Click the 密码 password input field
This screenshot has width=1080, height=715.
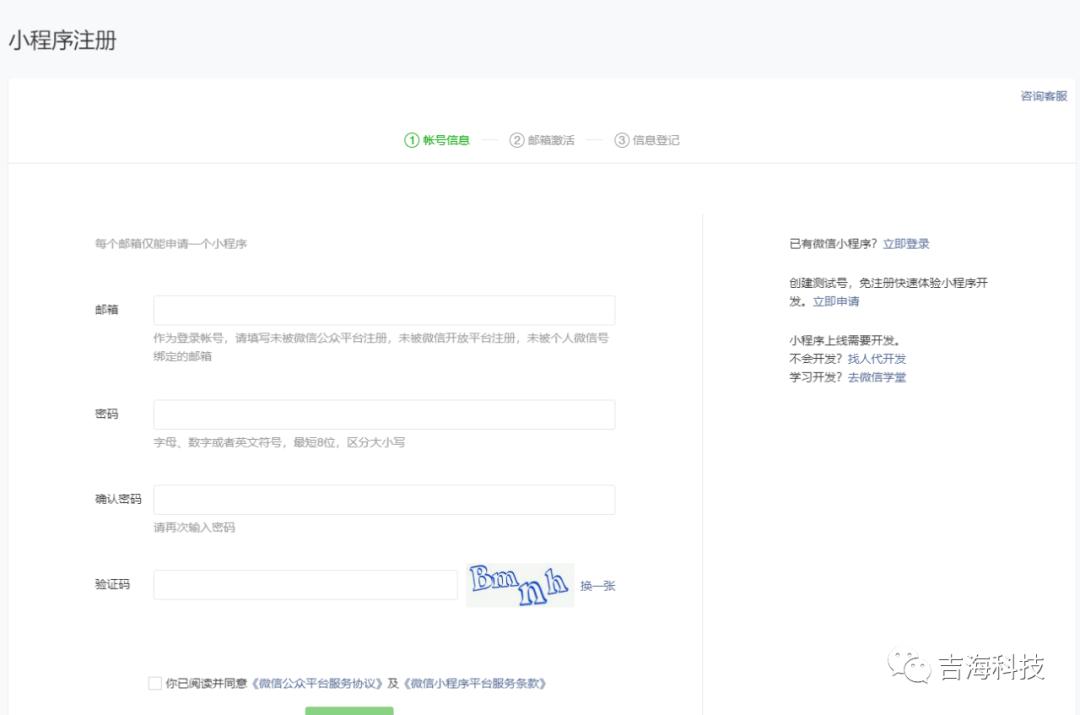pos(383,414)
